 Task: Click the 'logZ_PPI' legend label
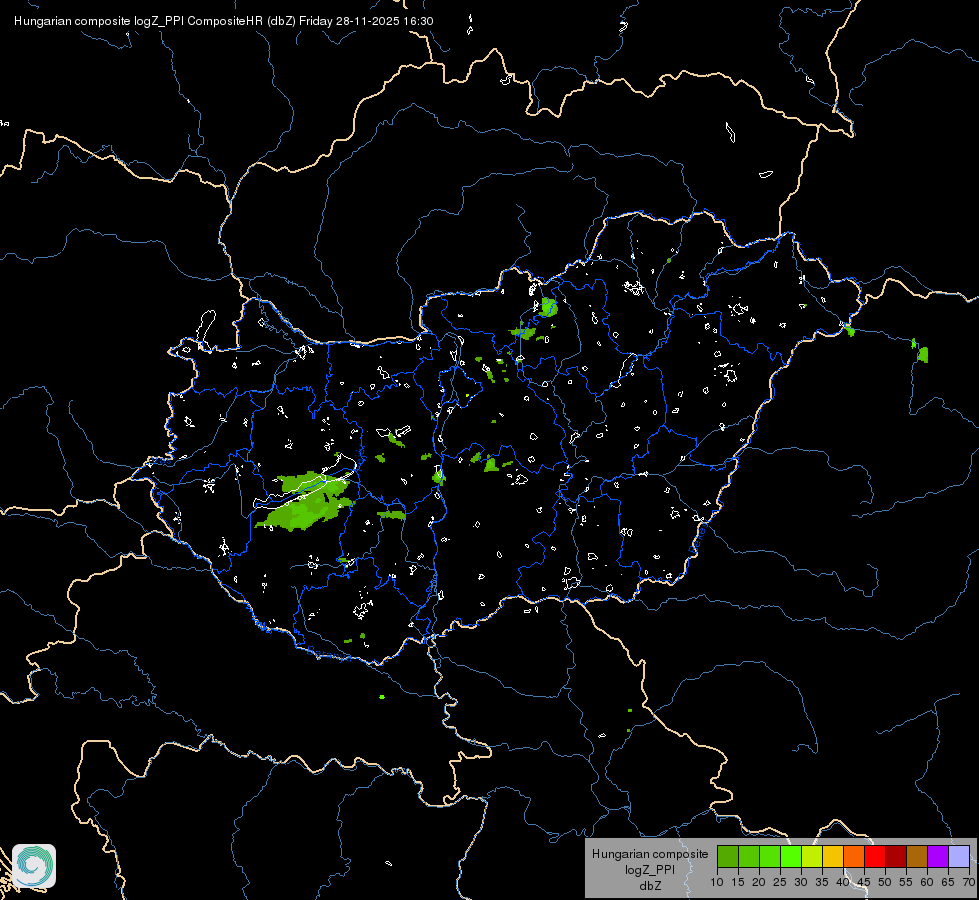click(650, 869)
